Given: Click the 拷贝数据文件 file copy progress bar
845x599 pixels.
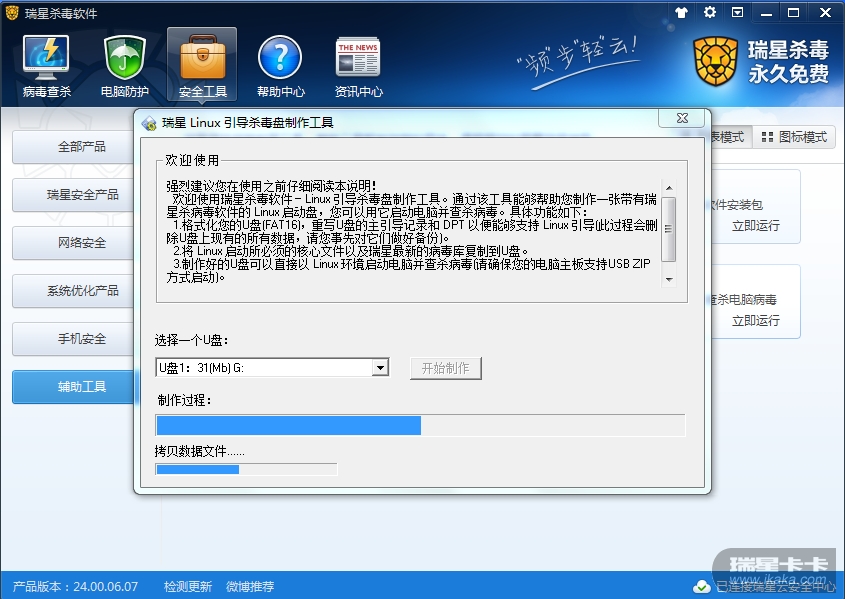Looking at the screenshot, I should pos(246,469).
